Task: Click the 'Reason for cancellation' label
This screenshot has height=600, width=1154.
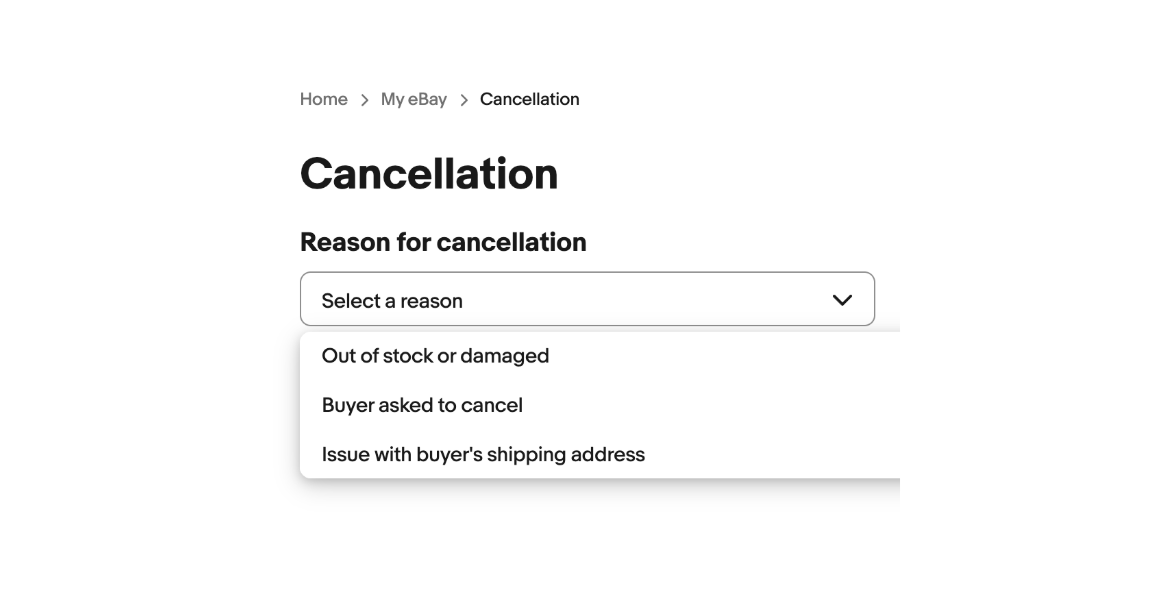Action: [443, 242]
